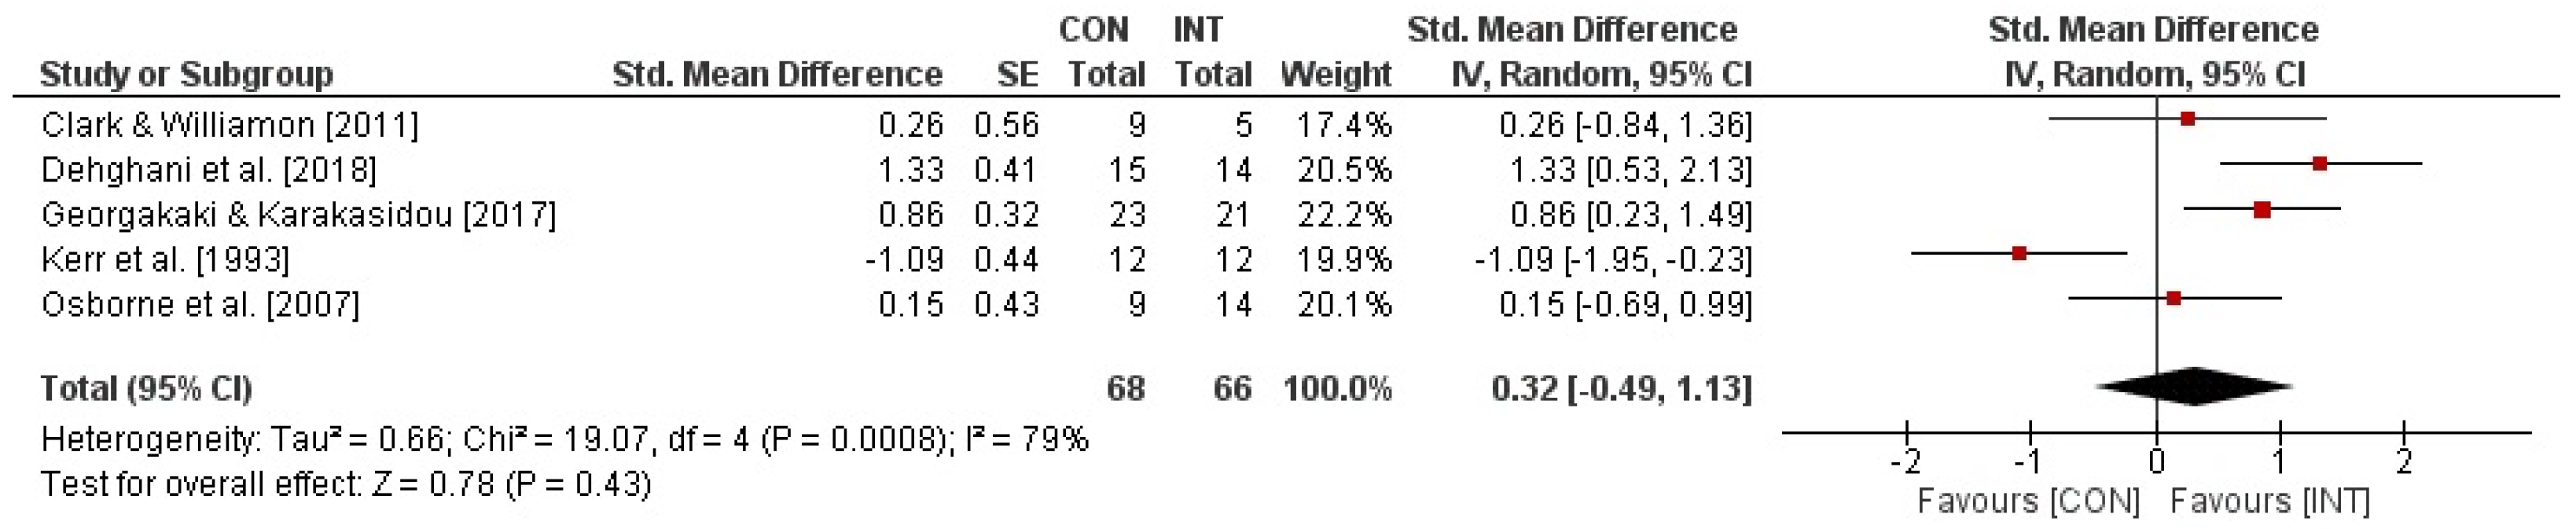This screenshot has height=529, width=2576.
Task: Select the "Weight" column header
Action: click(1336, 74)
